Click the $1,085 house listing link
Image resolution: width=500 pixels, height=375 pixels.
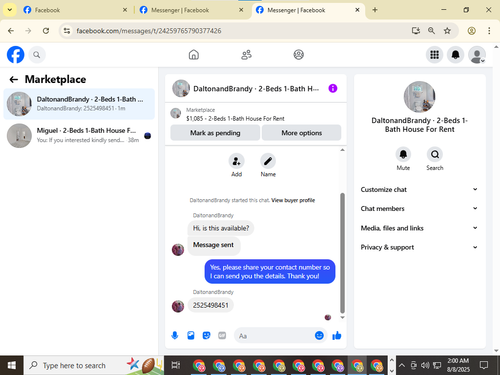(x=235, y=118)
